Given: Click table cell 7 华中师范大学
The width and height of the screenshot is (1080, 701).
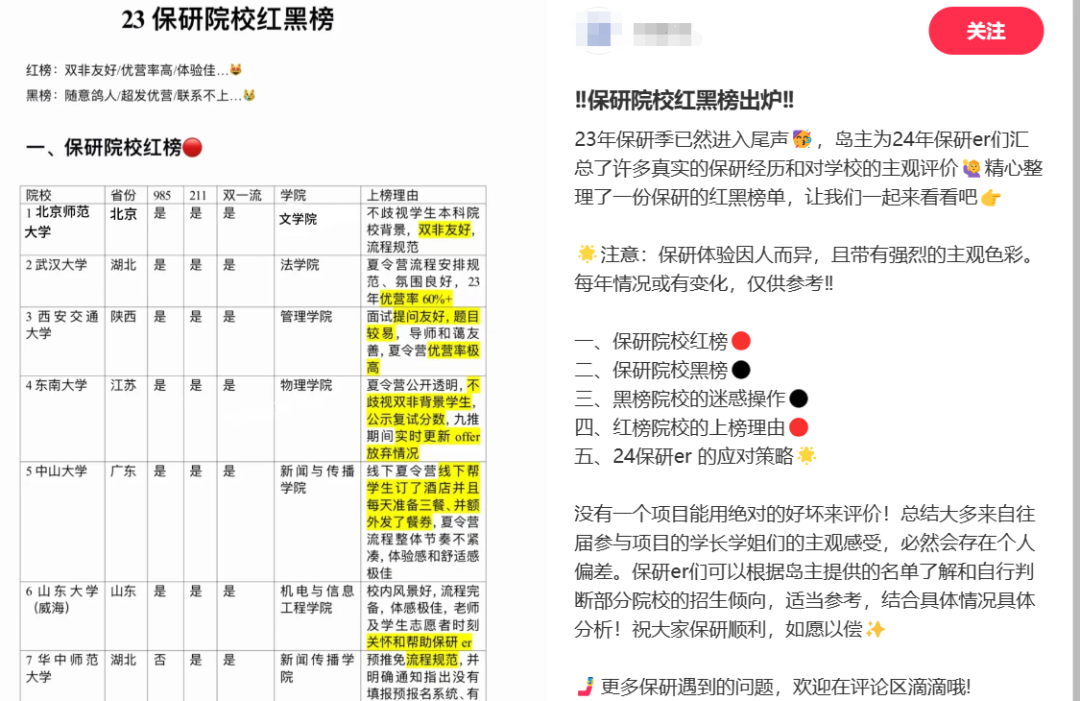Looking at the screenshot, I should 63,676.
